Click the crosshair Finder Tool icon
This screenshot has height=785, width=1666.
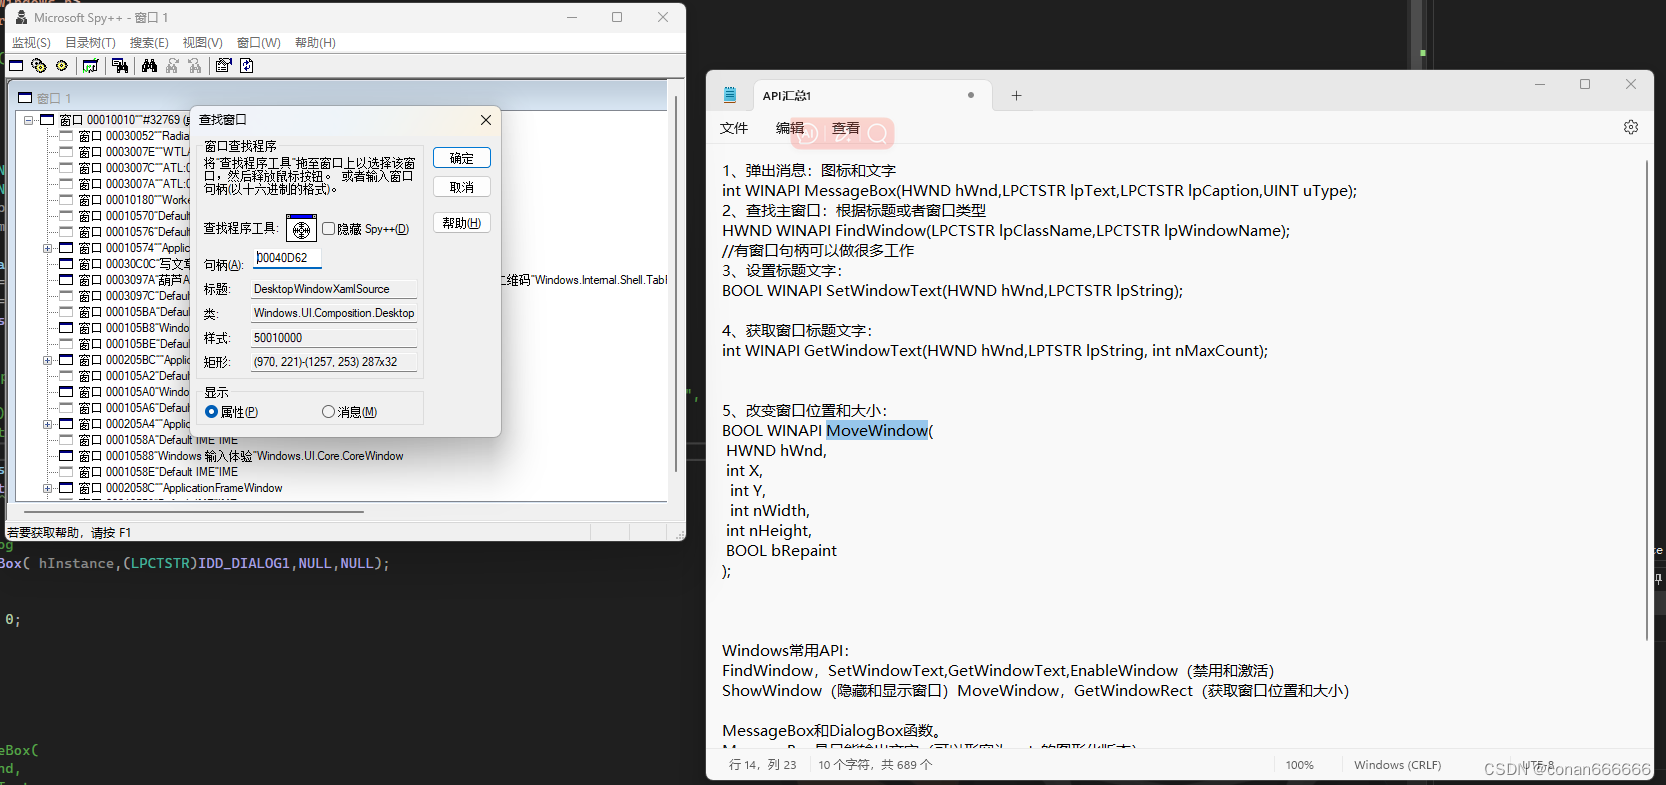pos(302,229)
